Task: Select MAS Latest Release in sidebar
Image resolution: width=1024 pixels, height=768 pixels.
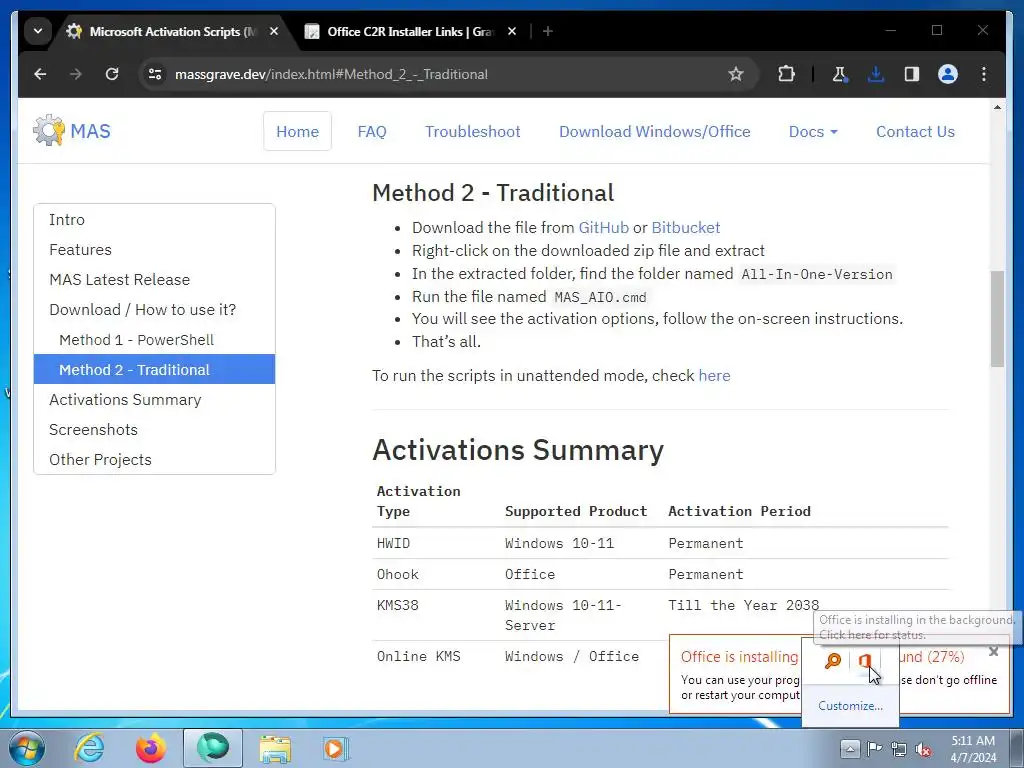Action: coord(154,280)
